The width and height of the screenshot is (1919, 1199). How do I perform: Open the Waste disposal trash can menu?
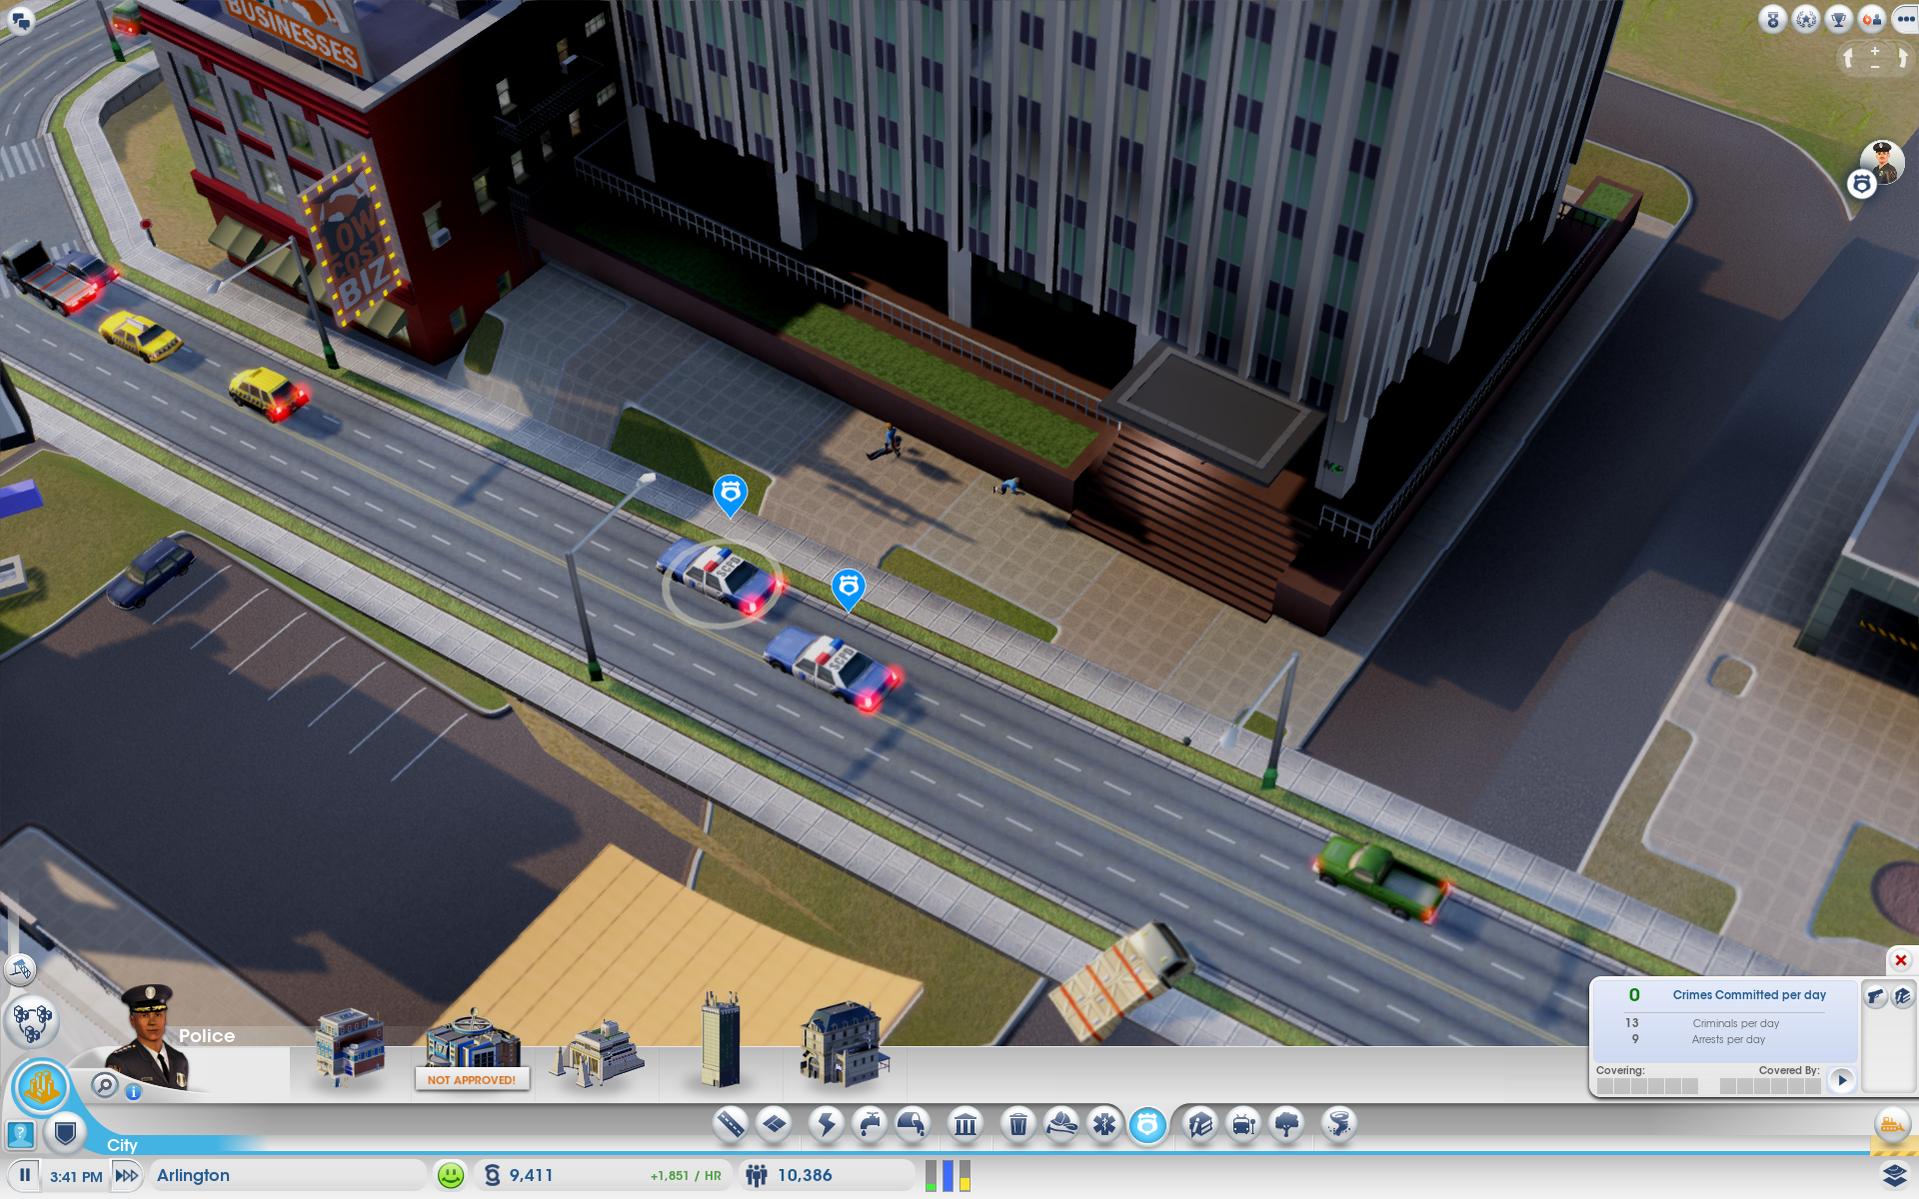(1018, 1125)
